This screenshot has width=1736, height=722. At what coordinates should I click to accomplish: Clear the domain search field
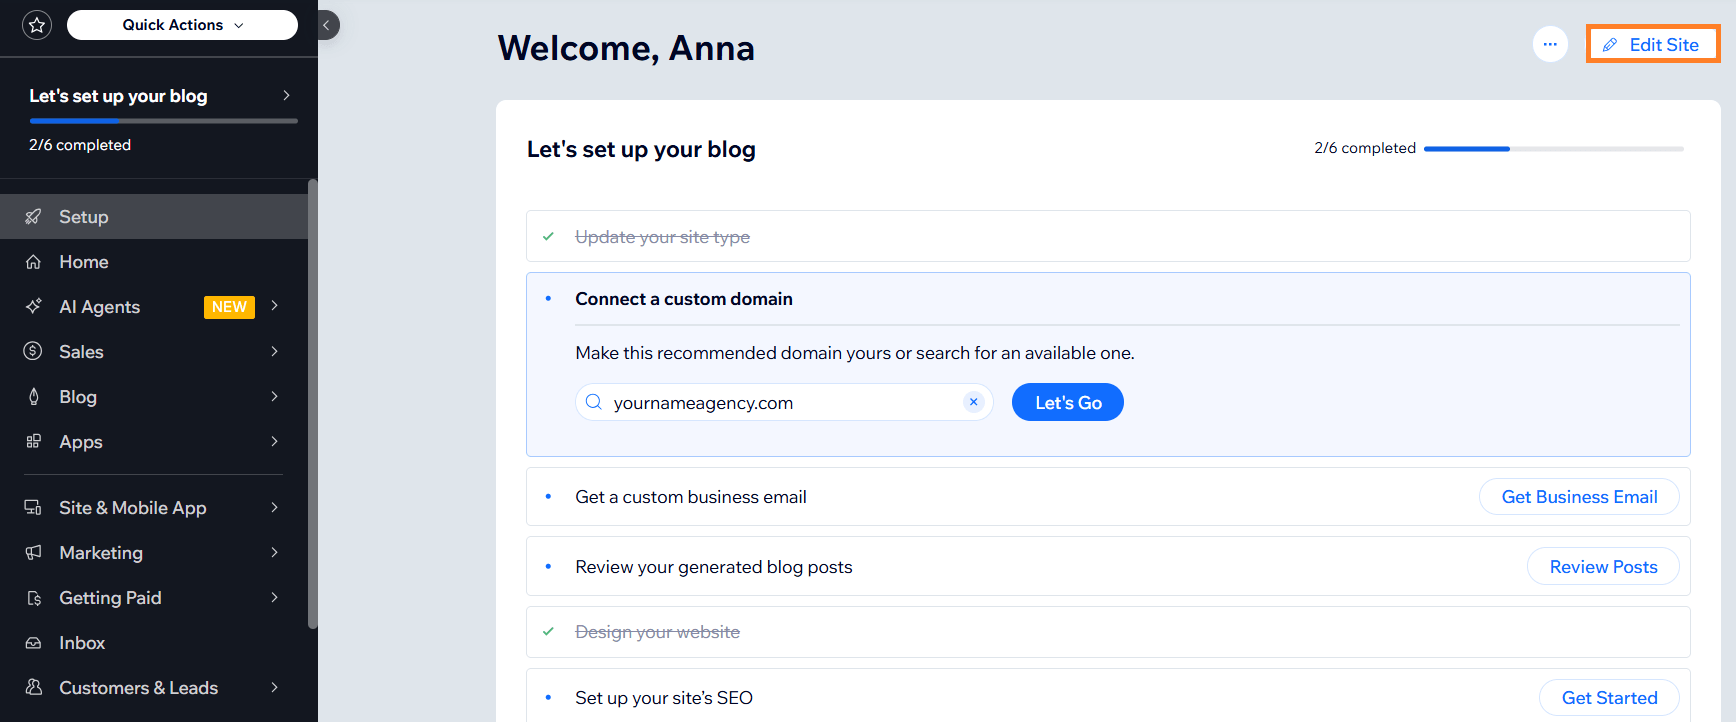[973, 402]
